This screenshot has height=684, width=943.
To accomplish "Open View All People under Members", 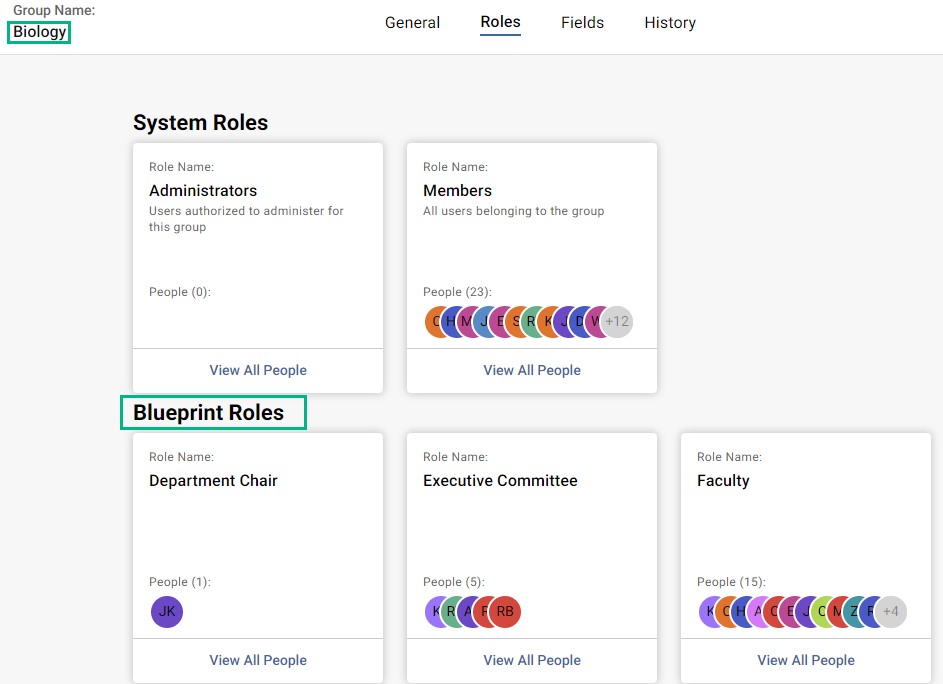I will point(531,370).
